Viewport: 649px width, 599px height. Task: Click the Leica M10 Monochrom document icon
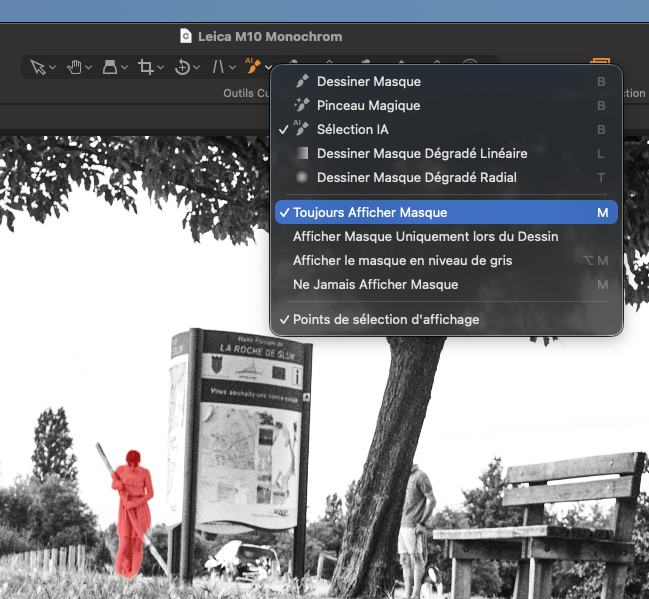click(185, 36)
